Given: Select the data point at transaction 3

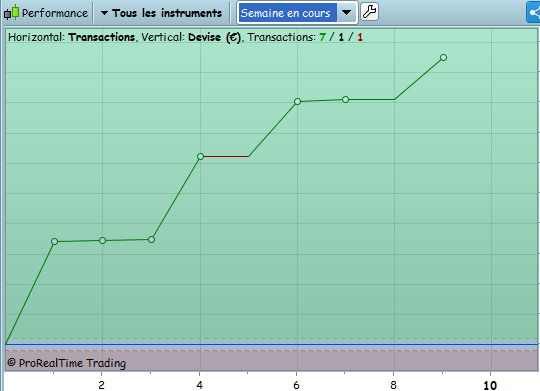Looking at the screenshot, I should point(151,239).
